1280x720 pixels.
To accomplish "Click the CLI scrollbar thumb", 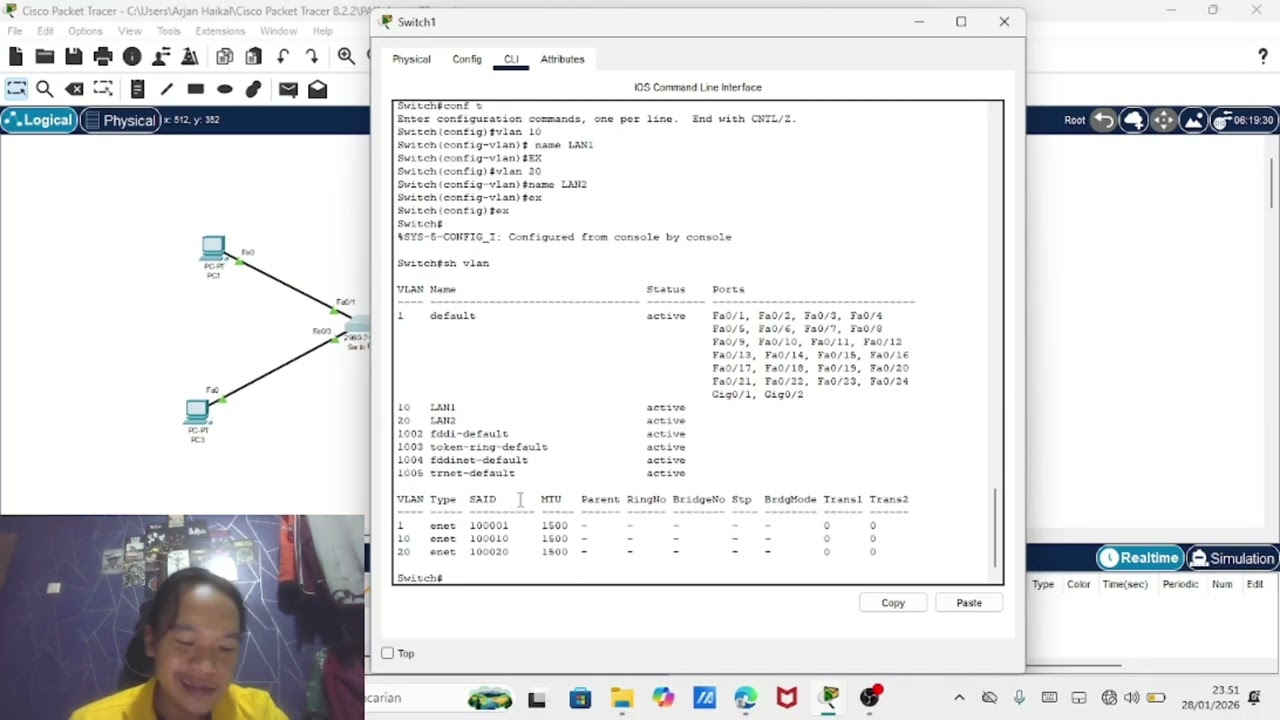I will coord(995,529).
